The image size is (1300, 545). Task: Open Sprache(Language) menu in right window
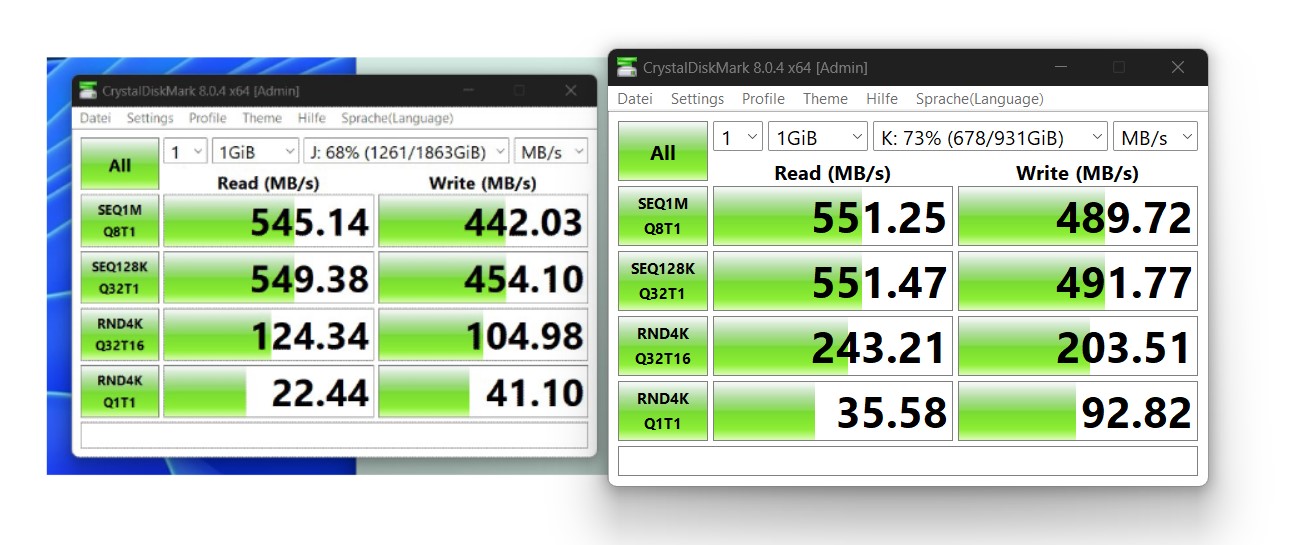[x=980, y=99]
